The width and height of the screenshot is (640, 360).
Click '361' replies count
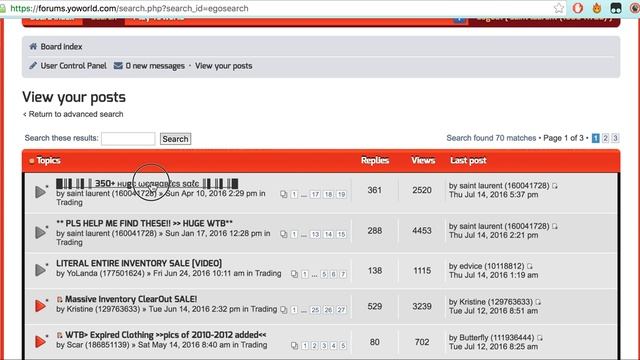point(374,190)
